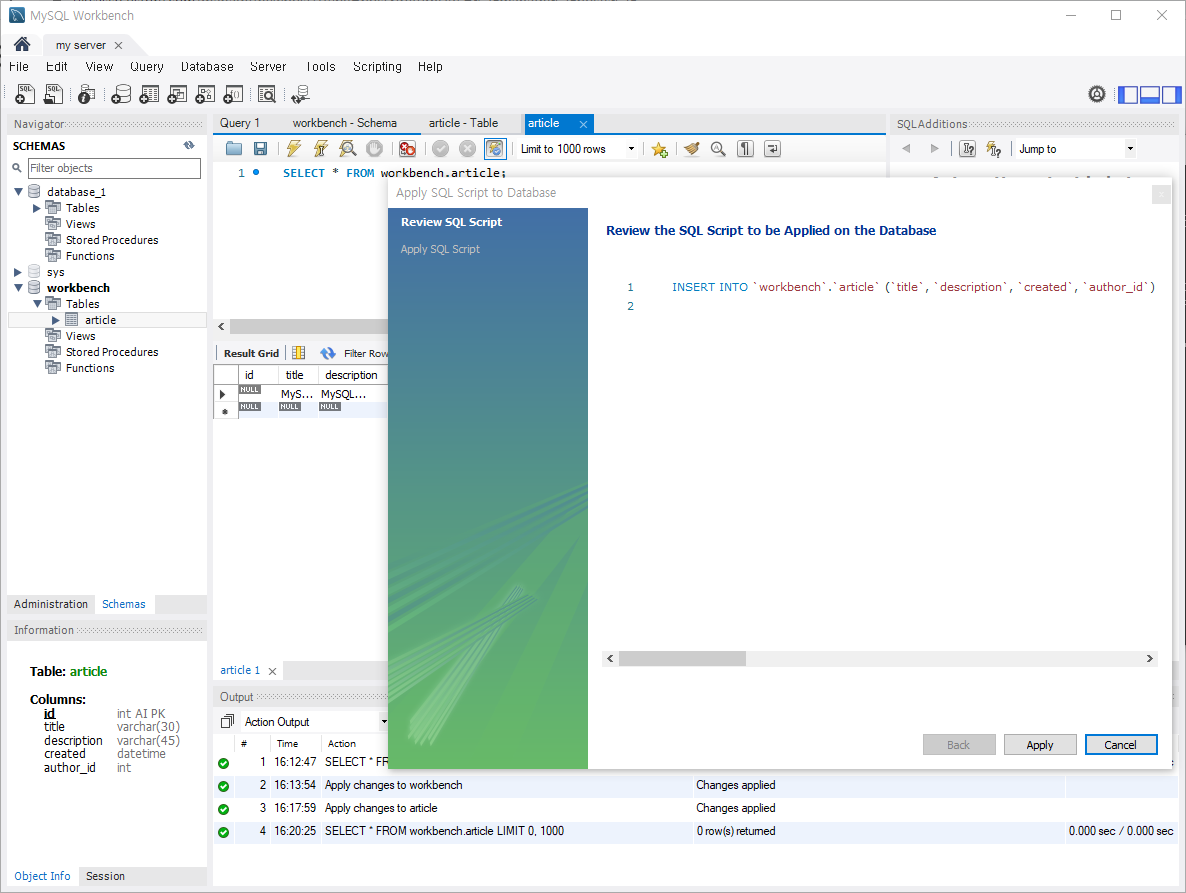Toggle the bottom output panel visibility
The height and width of the screenshot is (893, 1186).
tap(1150, 95)
